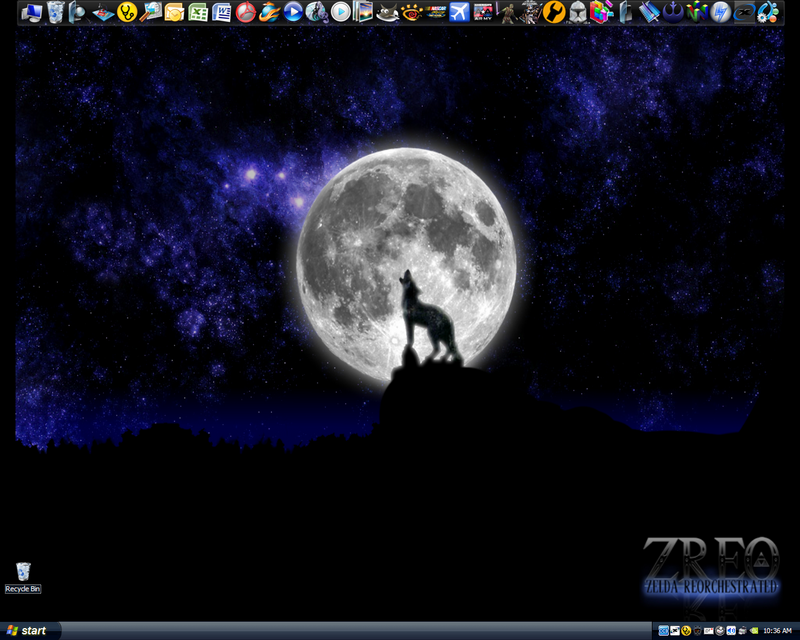This screenshot has width=800, height=640.
Task: Launch Microsoft Word from the dock
Action: pos(221,12)
